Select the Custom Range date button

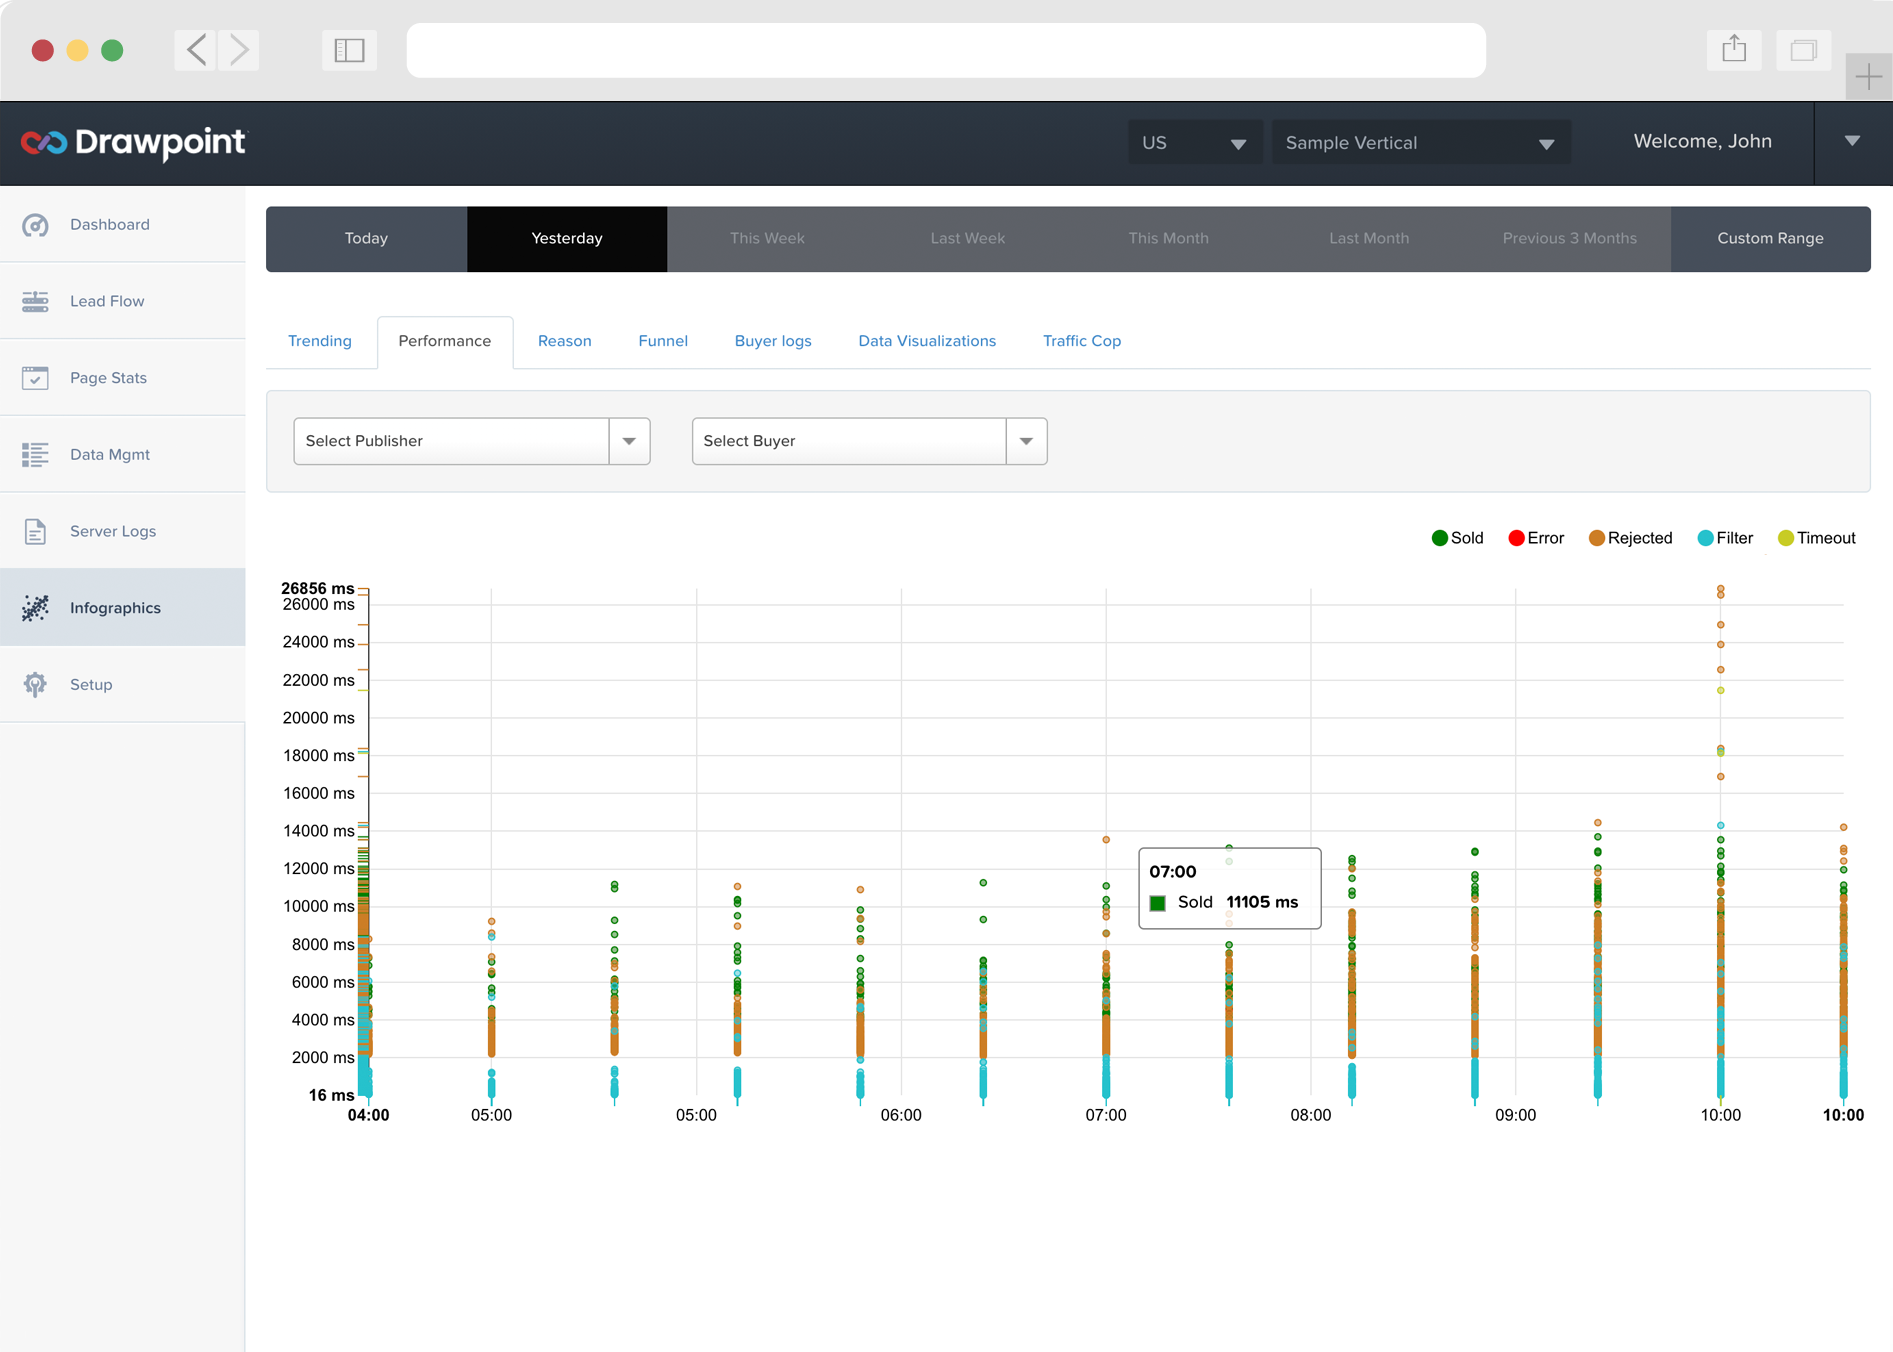(1770, 239)
